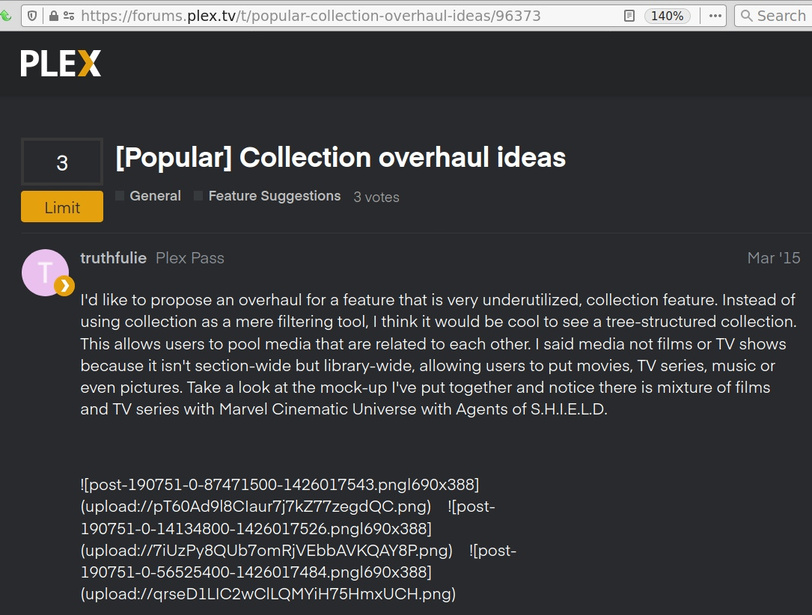This screenshot has width=812, height=615.
Task: Show site security via the padlock icon
Action: point(53,16)
